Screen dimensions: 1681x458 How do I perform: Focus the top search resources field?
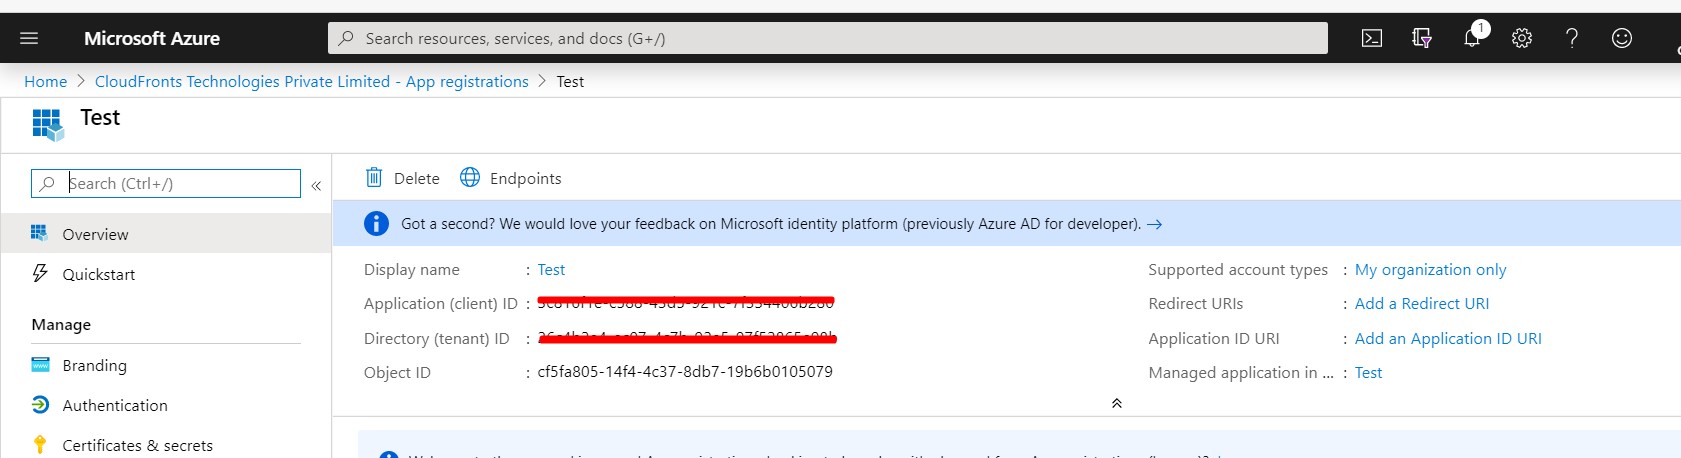828,38
